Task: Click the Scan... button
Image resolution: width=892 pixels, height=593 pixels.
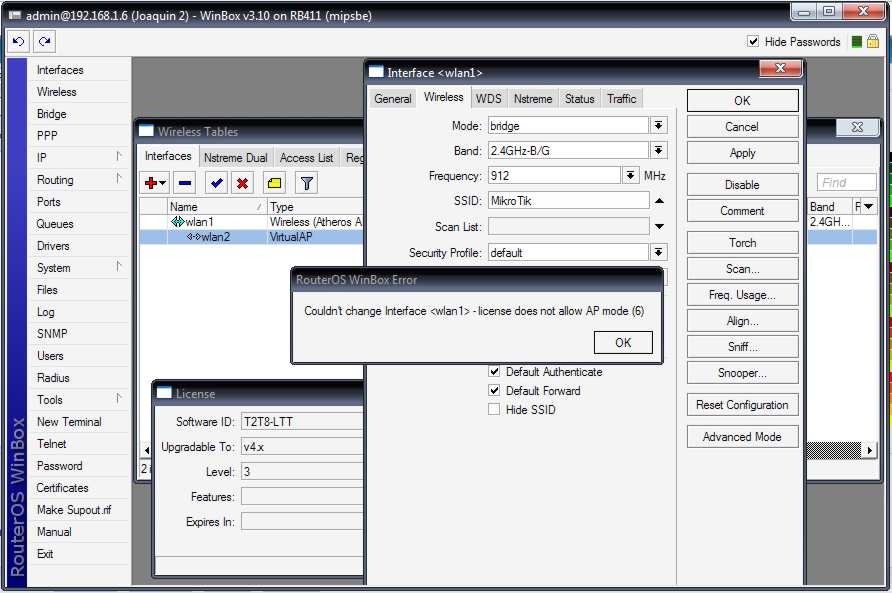Action: point(742,269)
